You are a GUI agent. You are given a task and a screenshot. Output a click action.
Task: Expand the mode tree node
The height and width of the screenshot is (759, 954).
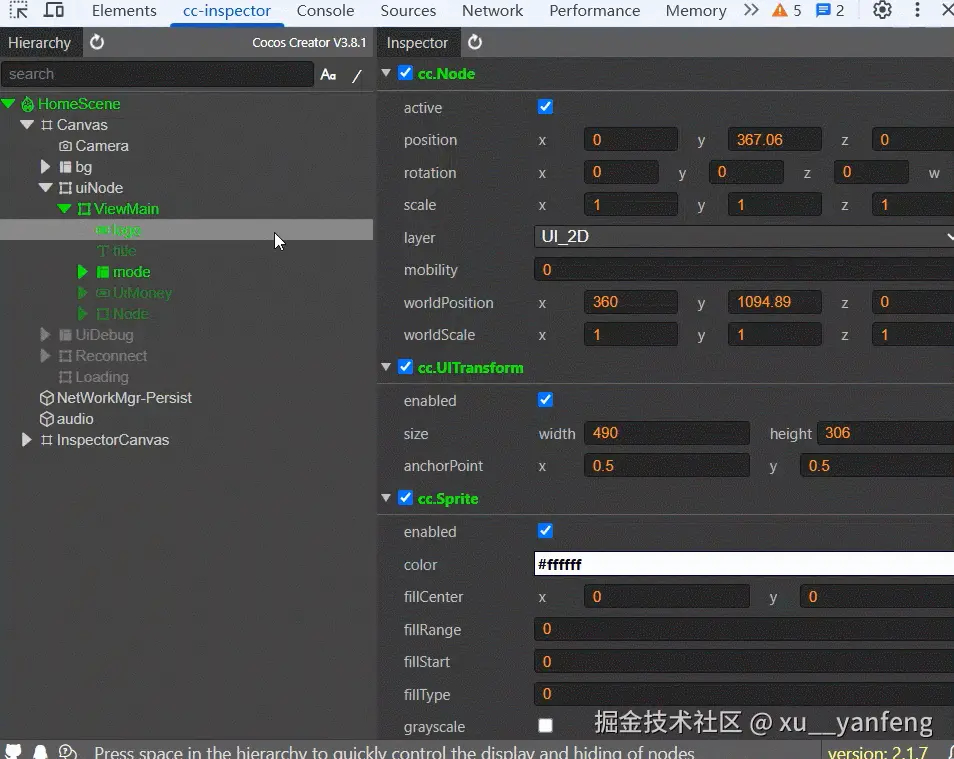83,272
